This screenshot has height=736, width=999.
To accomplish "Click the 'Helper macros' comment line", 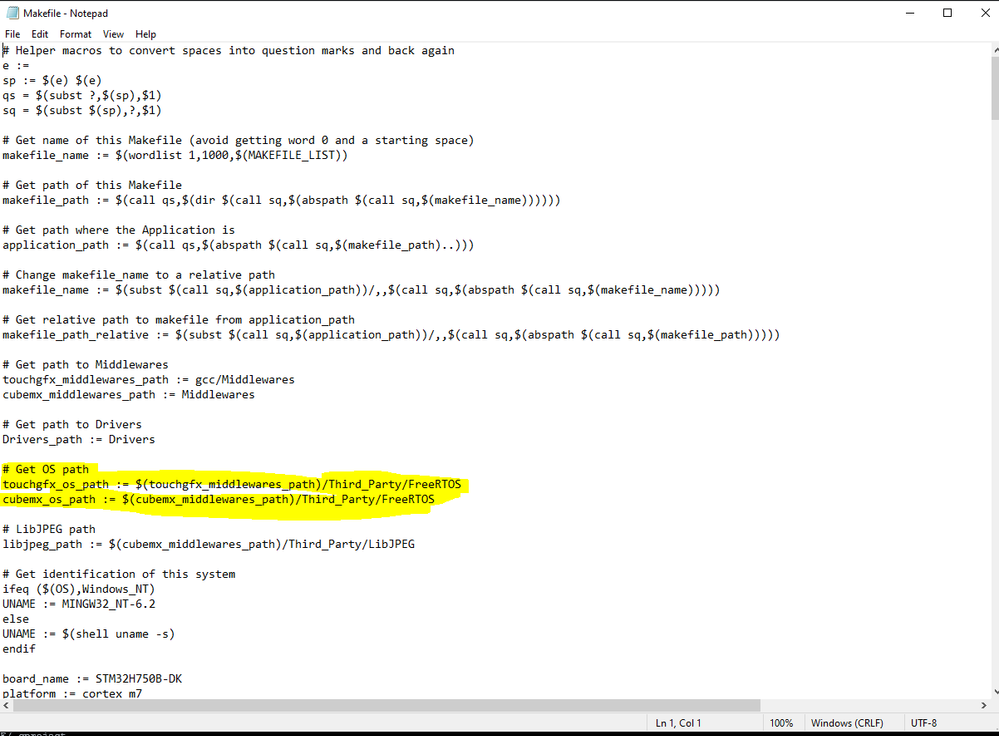I will pos(229,50).
